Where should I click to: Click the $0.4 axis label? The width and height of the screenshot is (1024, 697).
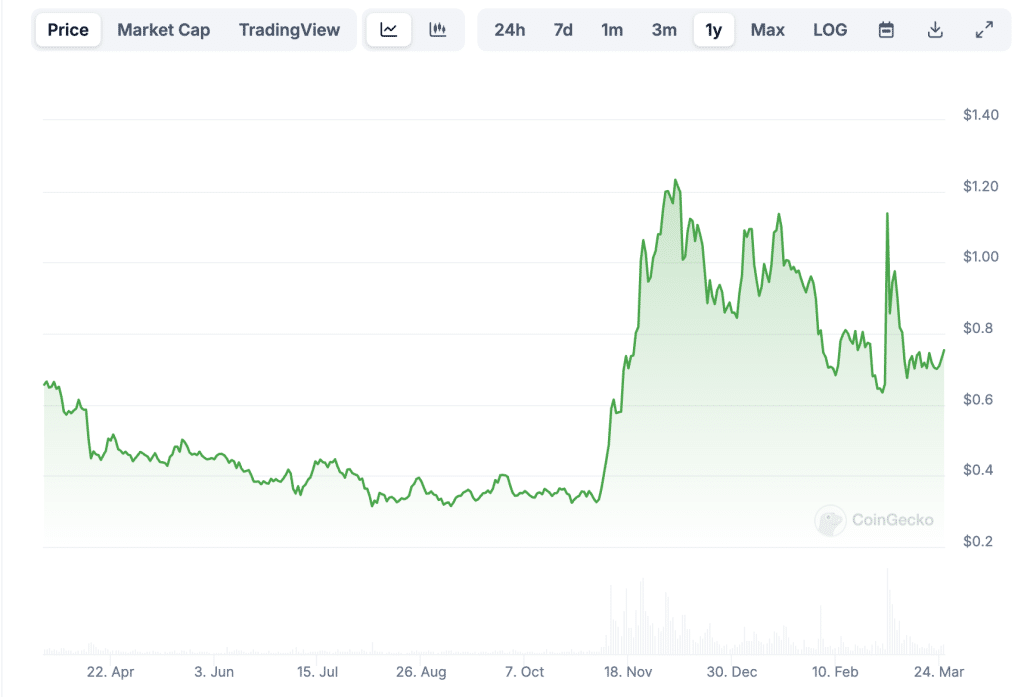tap(978, 470)
